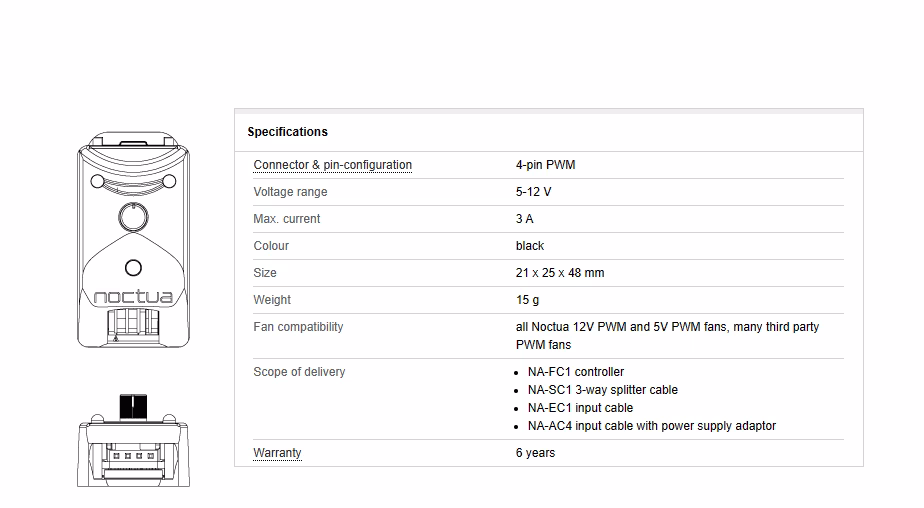Open the top-view NA-FC1 controller drawing

[133, 239]
